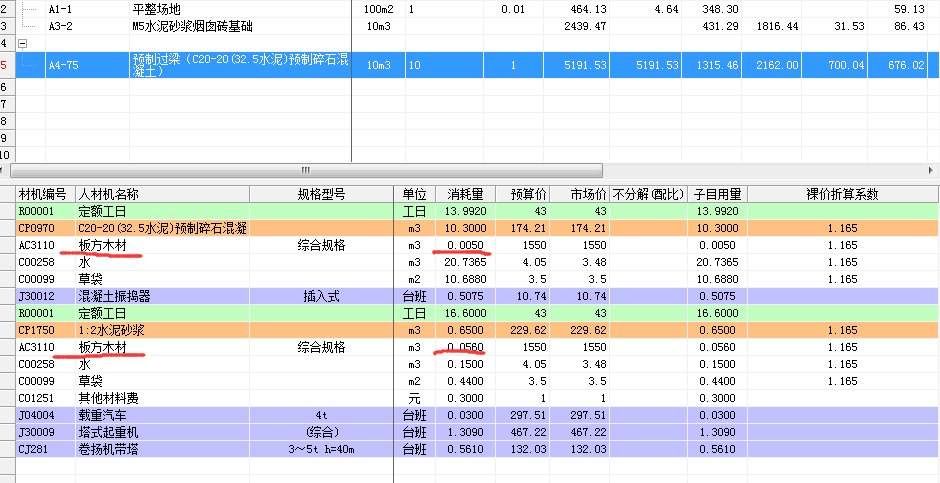940x483 pixels.
Task: Select the A3-2 code cell
Action: [88, 26]
